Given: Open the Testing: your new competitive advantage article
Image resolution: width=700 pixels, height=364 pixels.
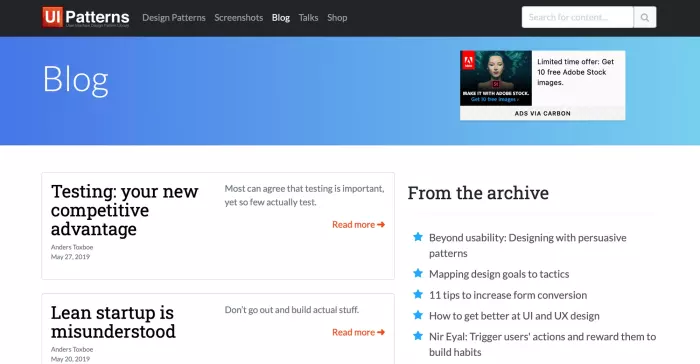Looking at the screenshot, I should (125, 210).
